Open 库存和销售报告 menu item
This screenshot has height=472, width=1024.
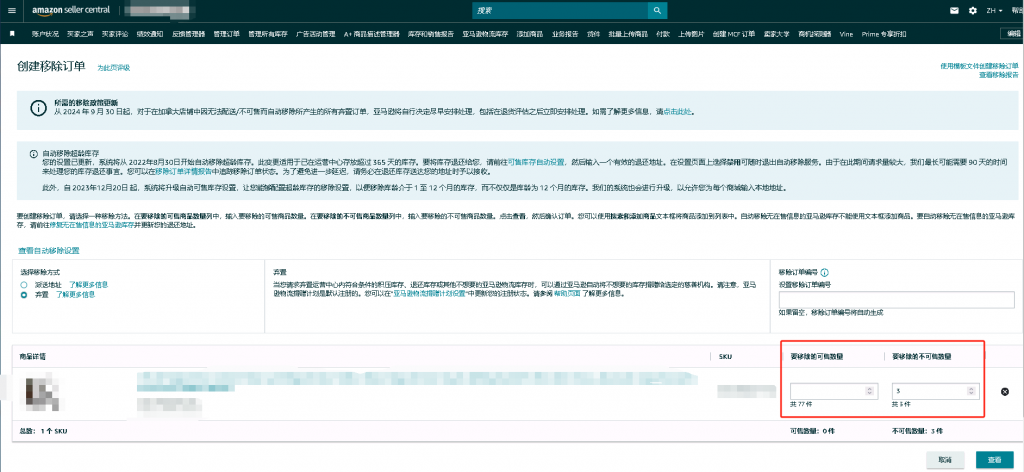coord(431,34)
